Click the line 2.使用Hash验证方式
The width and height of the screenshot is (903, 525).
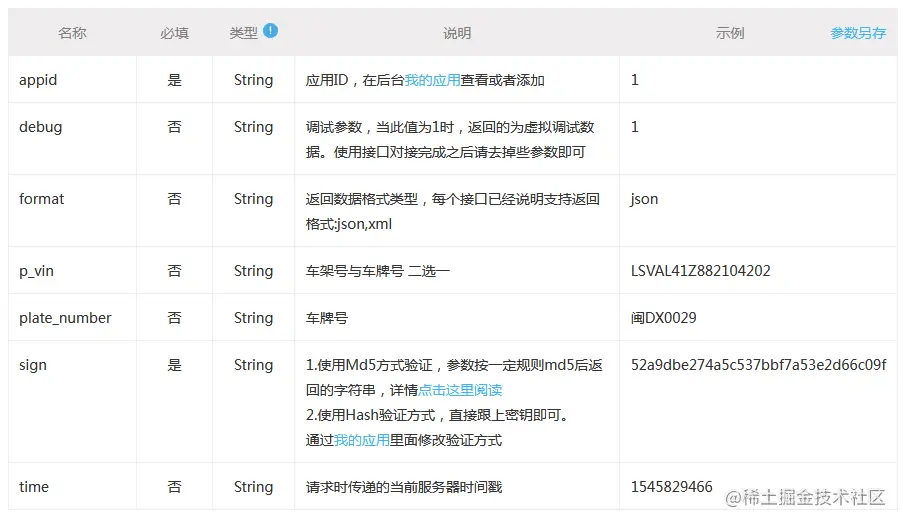[x=438, y=415]
